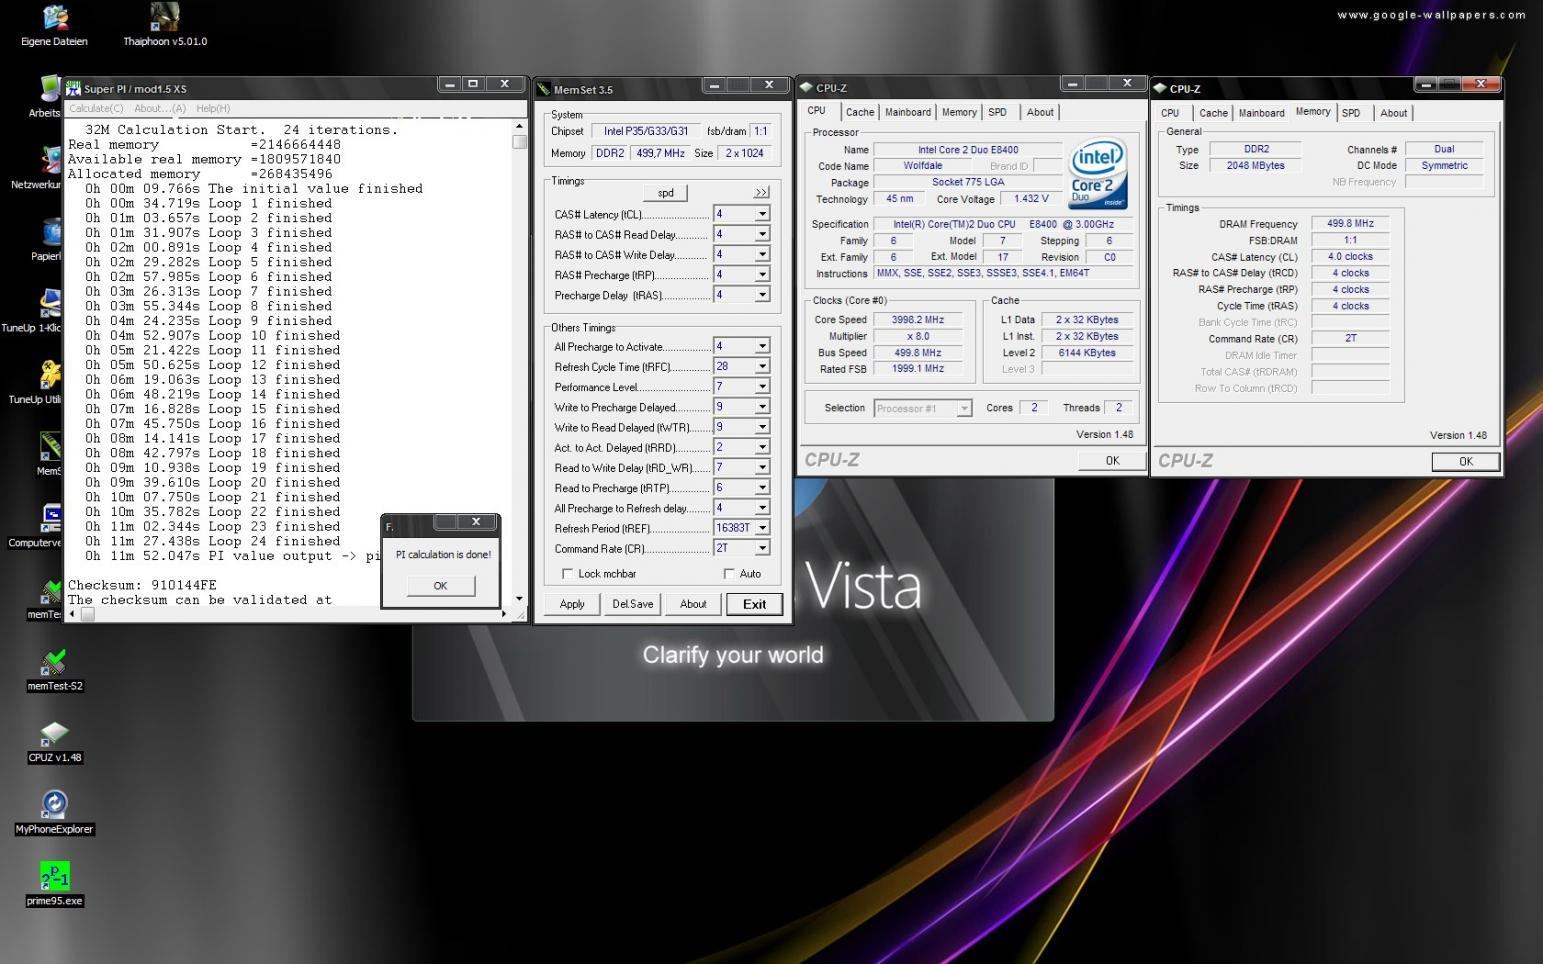The height and width of the screenshot is (964, 1543).
Task: Switch to Mainboard tab in CPU-Z processor window
Action: [x=908, y=112]
